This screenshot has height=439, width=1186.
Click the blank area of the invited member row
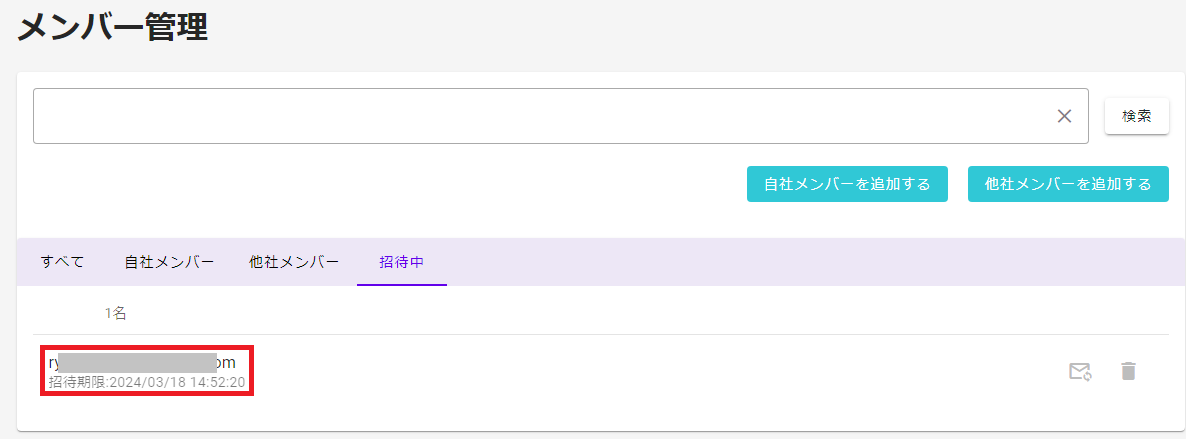coord(650,371)
